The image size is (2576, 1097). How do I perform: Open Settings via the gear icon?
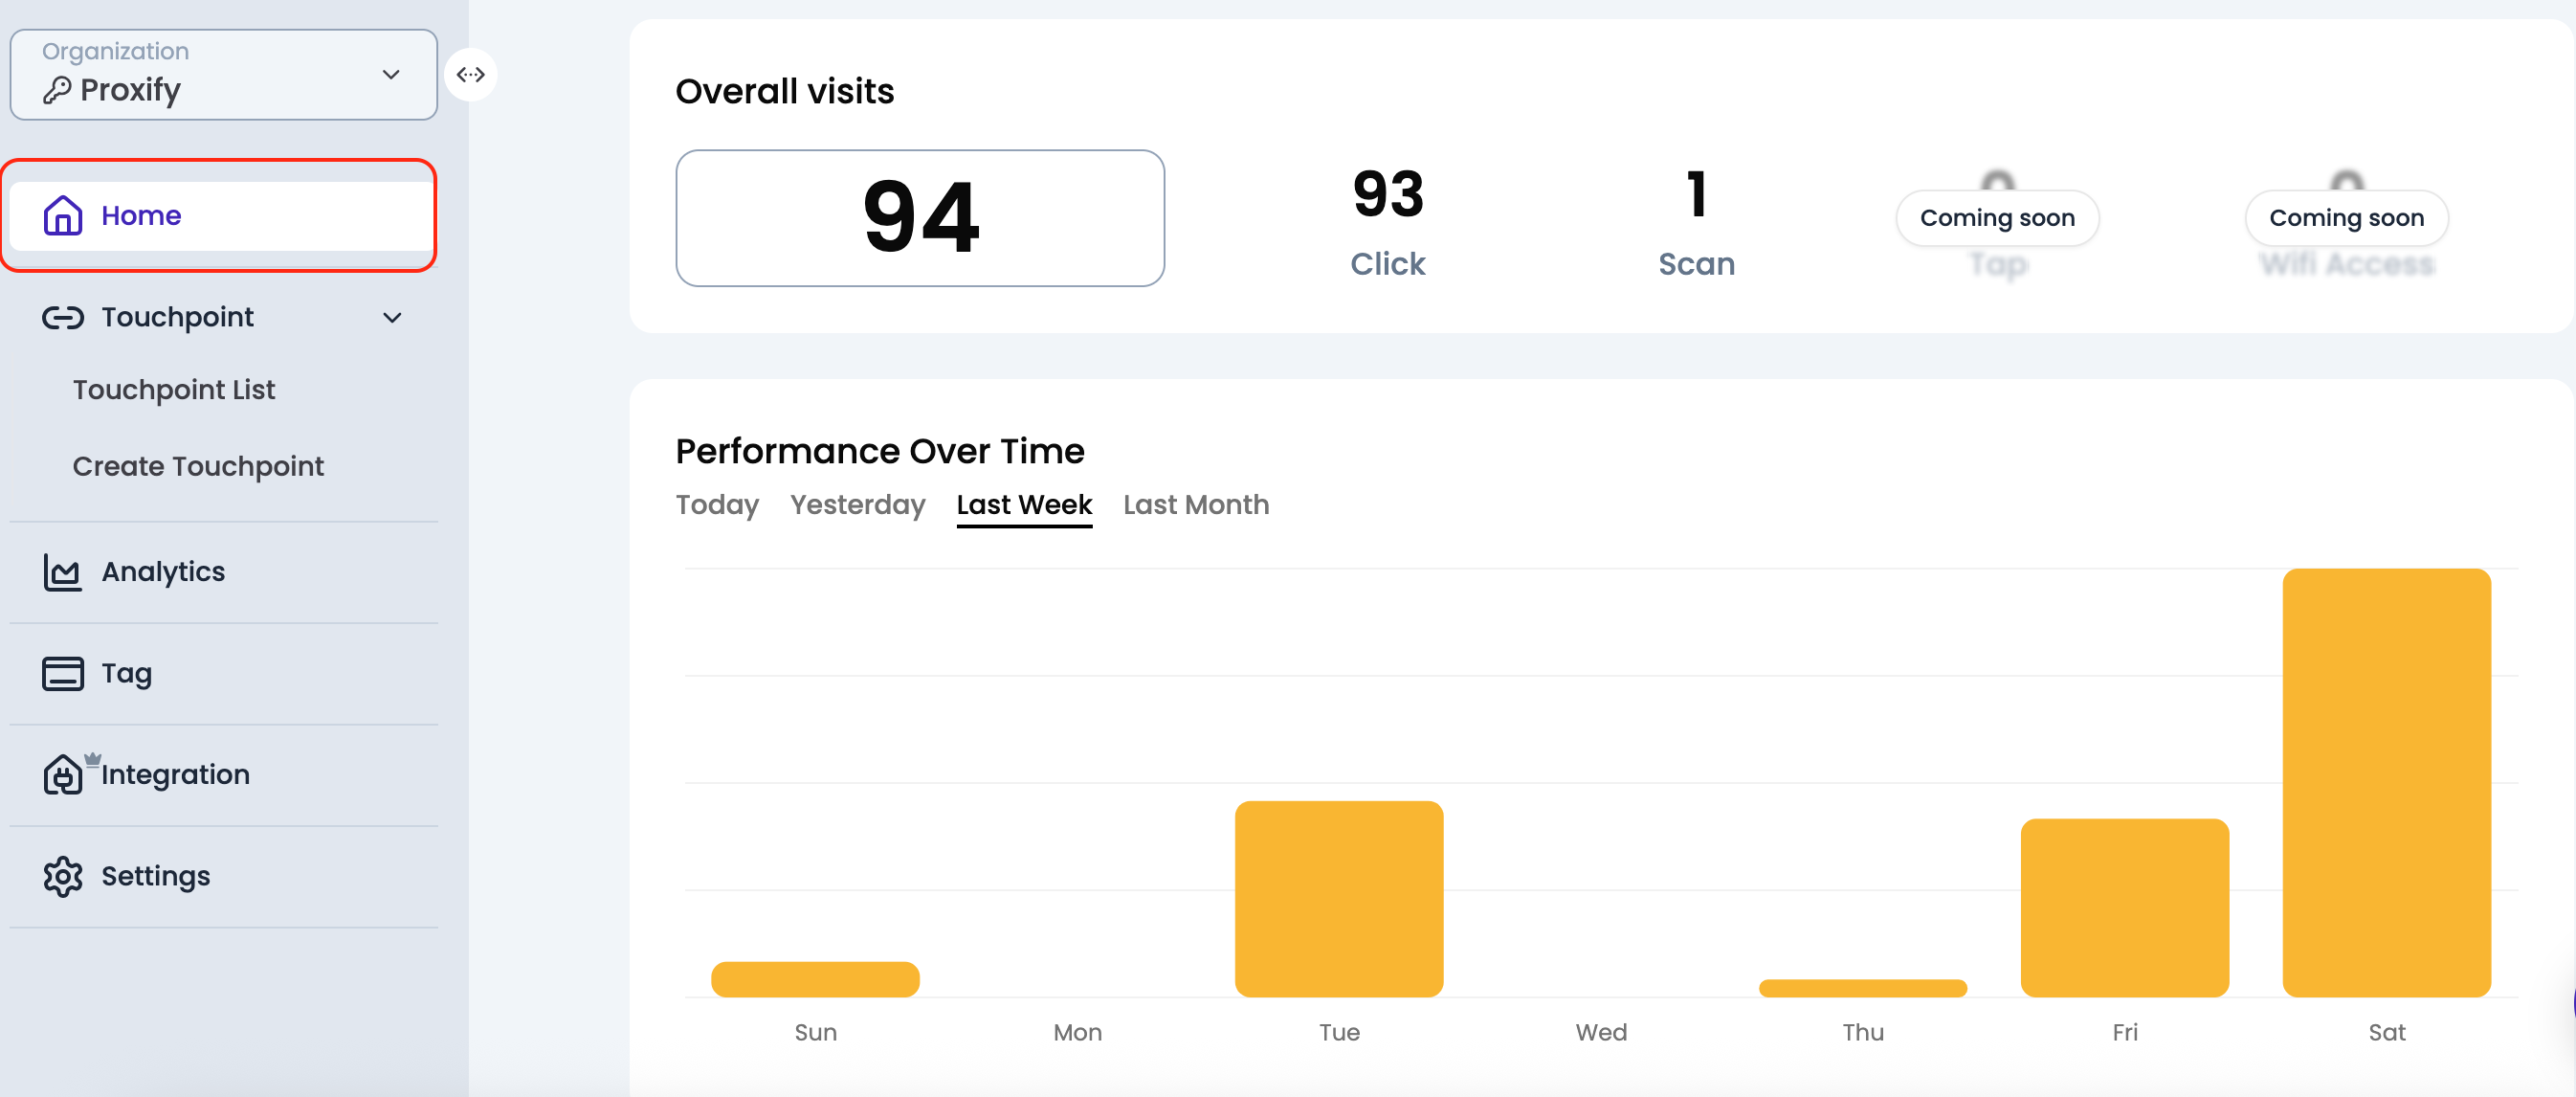click(x=63, y=876)
